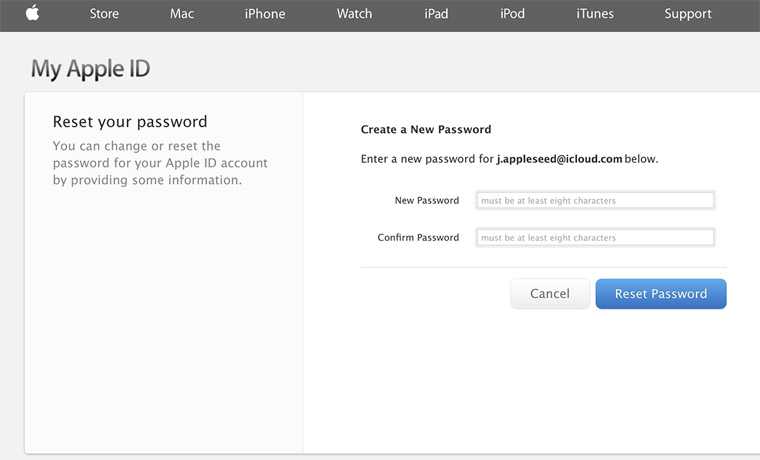Navigate to the iPad page
760x460 pixels.
coord(436,14)
